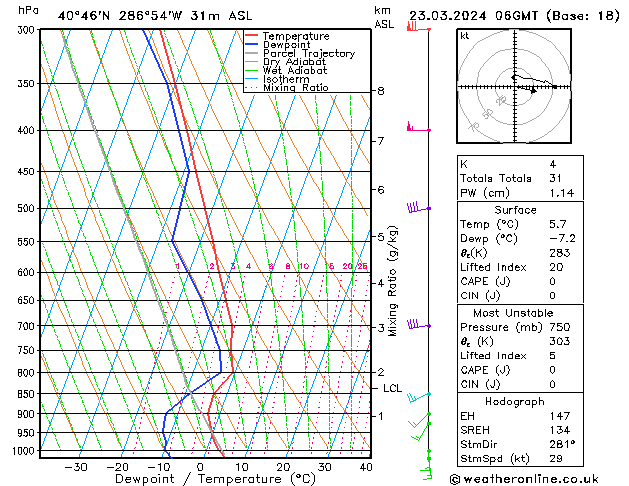Click the Dewpoint legend entry
Viewport: 629px width, 486px height.
[x=278, y=45]
